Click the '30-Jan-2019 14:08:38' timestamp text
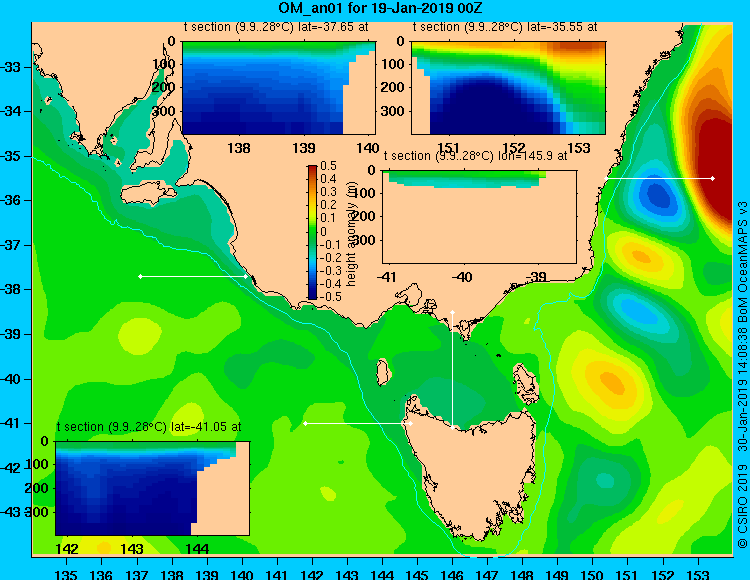The width and height of the screenshot is (750, 580). 743,386
